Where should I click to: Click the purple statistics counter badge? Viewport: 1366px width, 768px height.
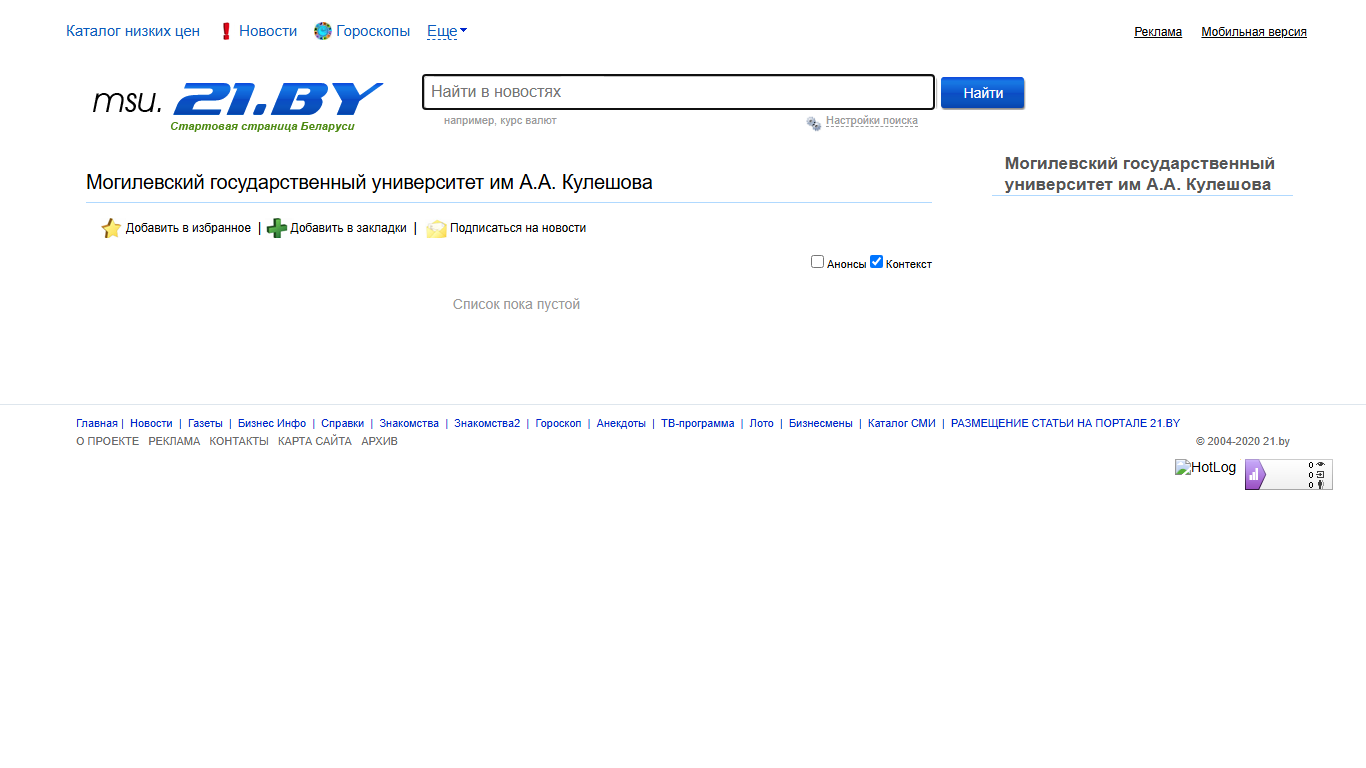1288,475
